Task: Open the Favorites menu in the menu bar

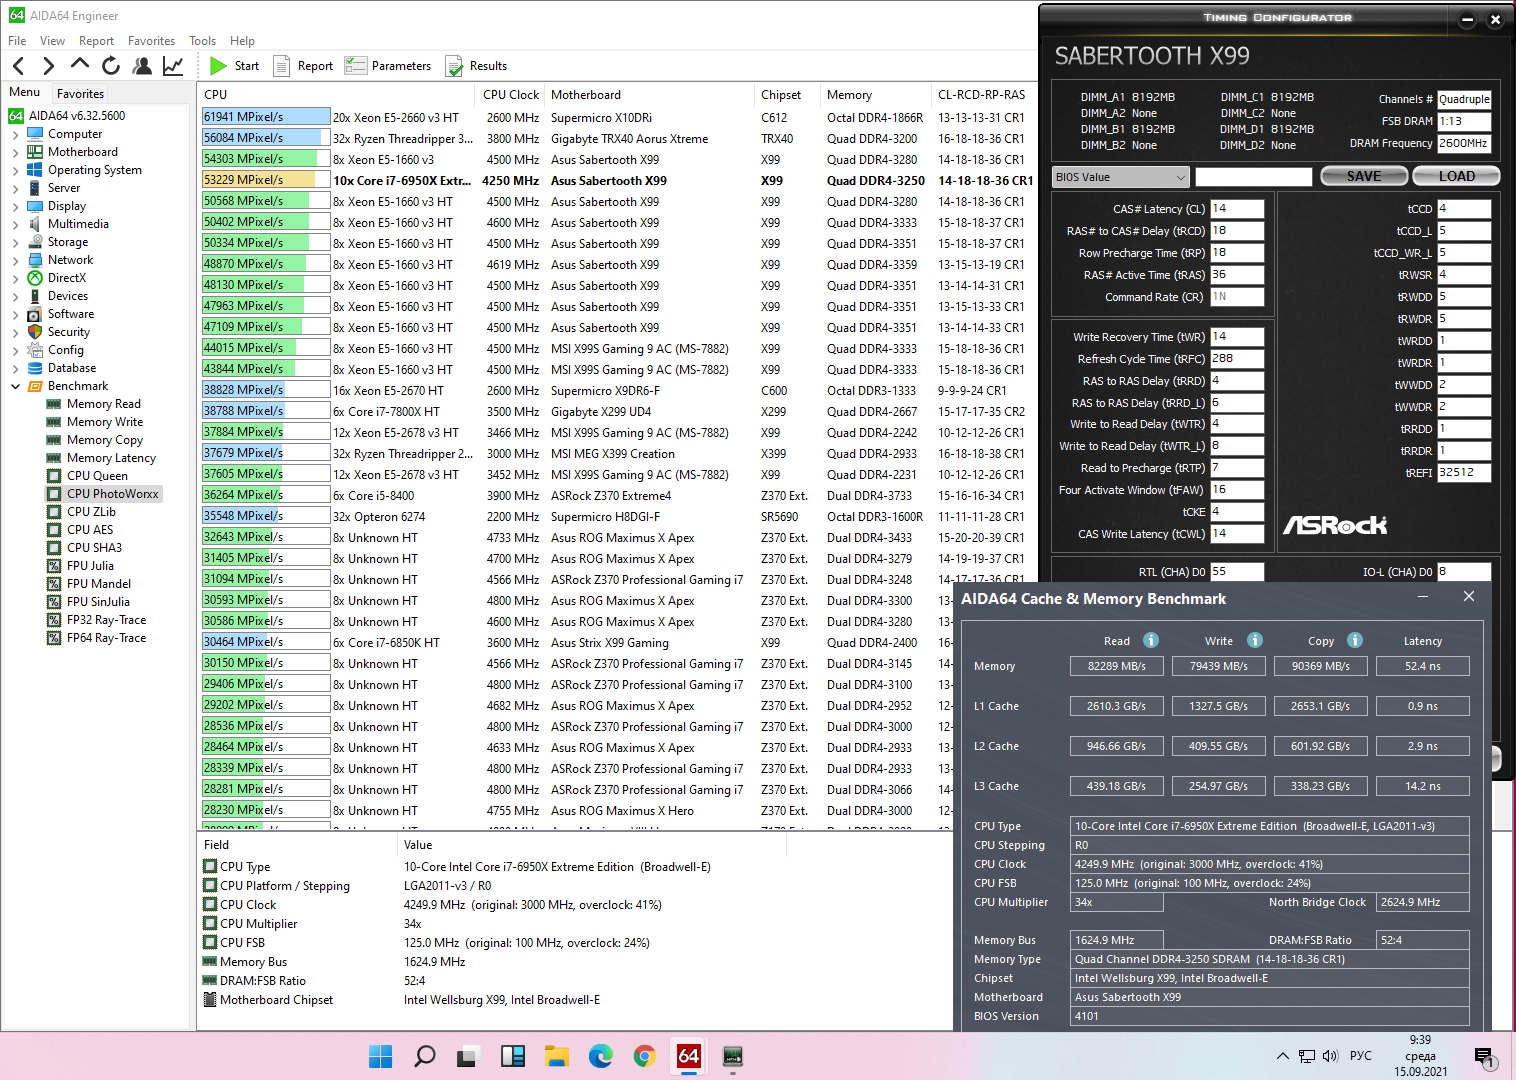Action: pyautogui.click(x=151, y=41)
